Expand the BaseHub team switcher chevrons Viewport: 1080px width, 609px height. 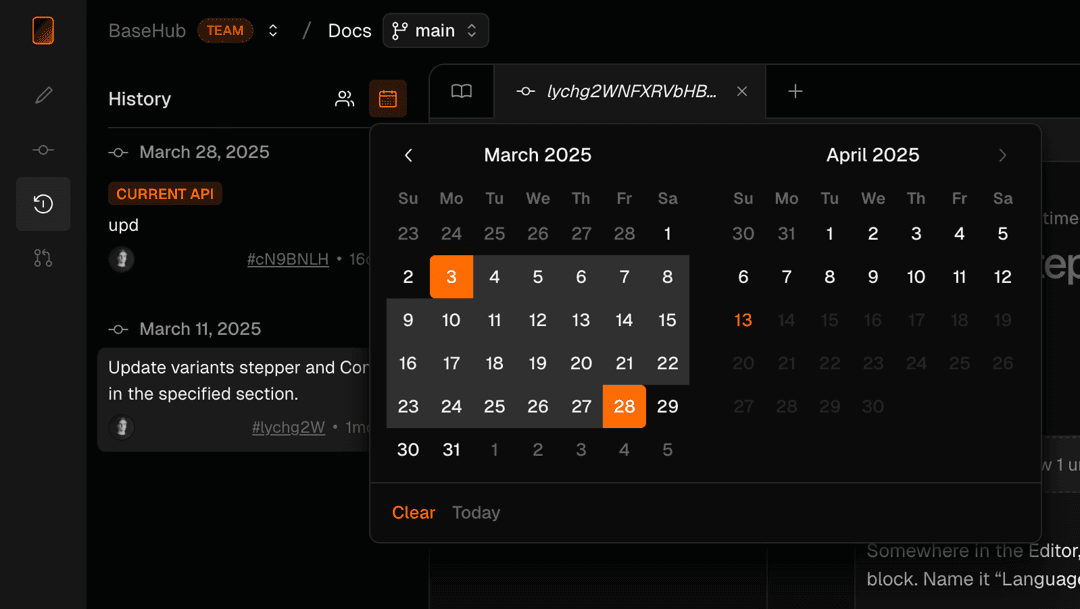273,31
